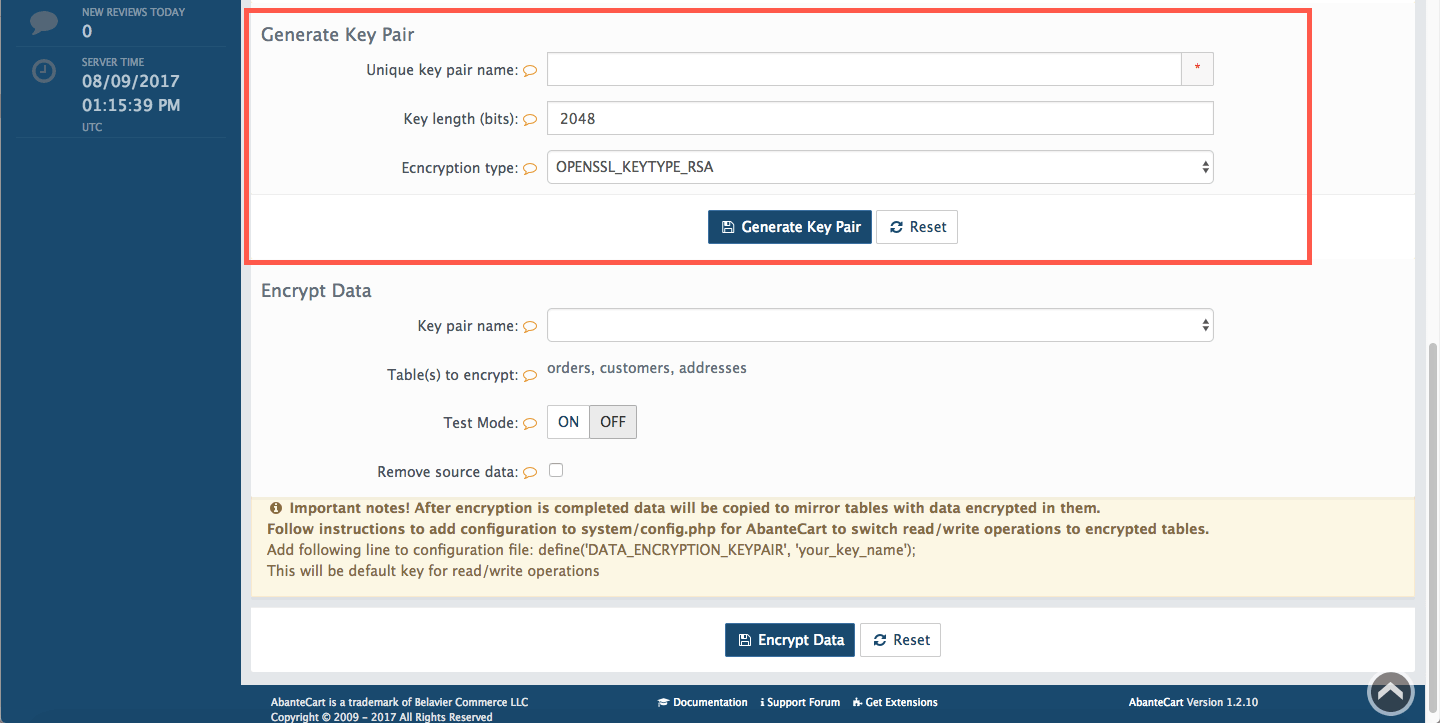Click the scroll-to-top arrow icon
The width and height of the screenshot is (1440, 723).
(x=1390, y=692)
